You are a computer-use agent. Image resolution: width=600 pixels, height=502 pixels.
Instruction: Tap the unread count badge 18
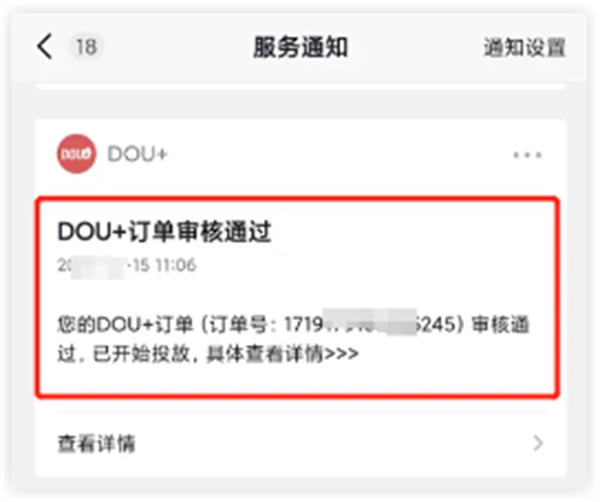(86, 47)
